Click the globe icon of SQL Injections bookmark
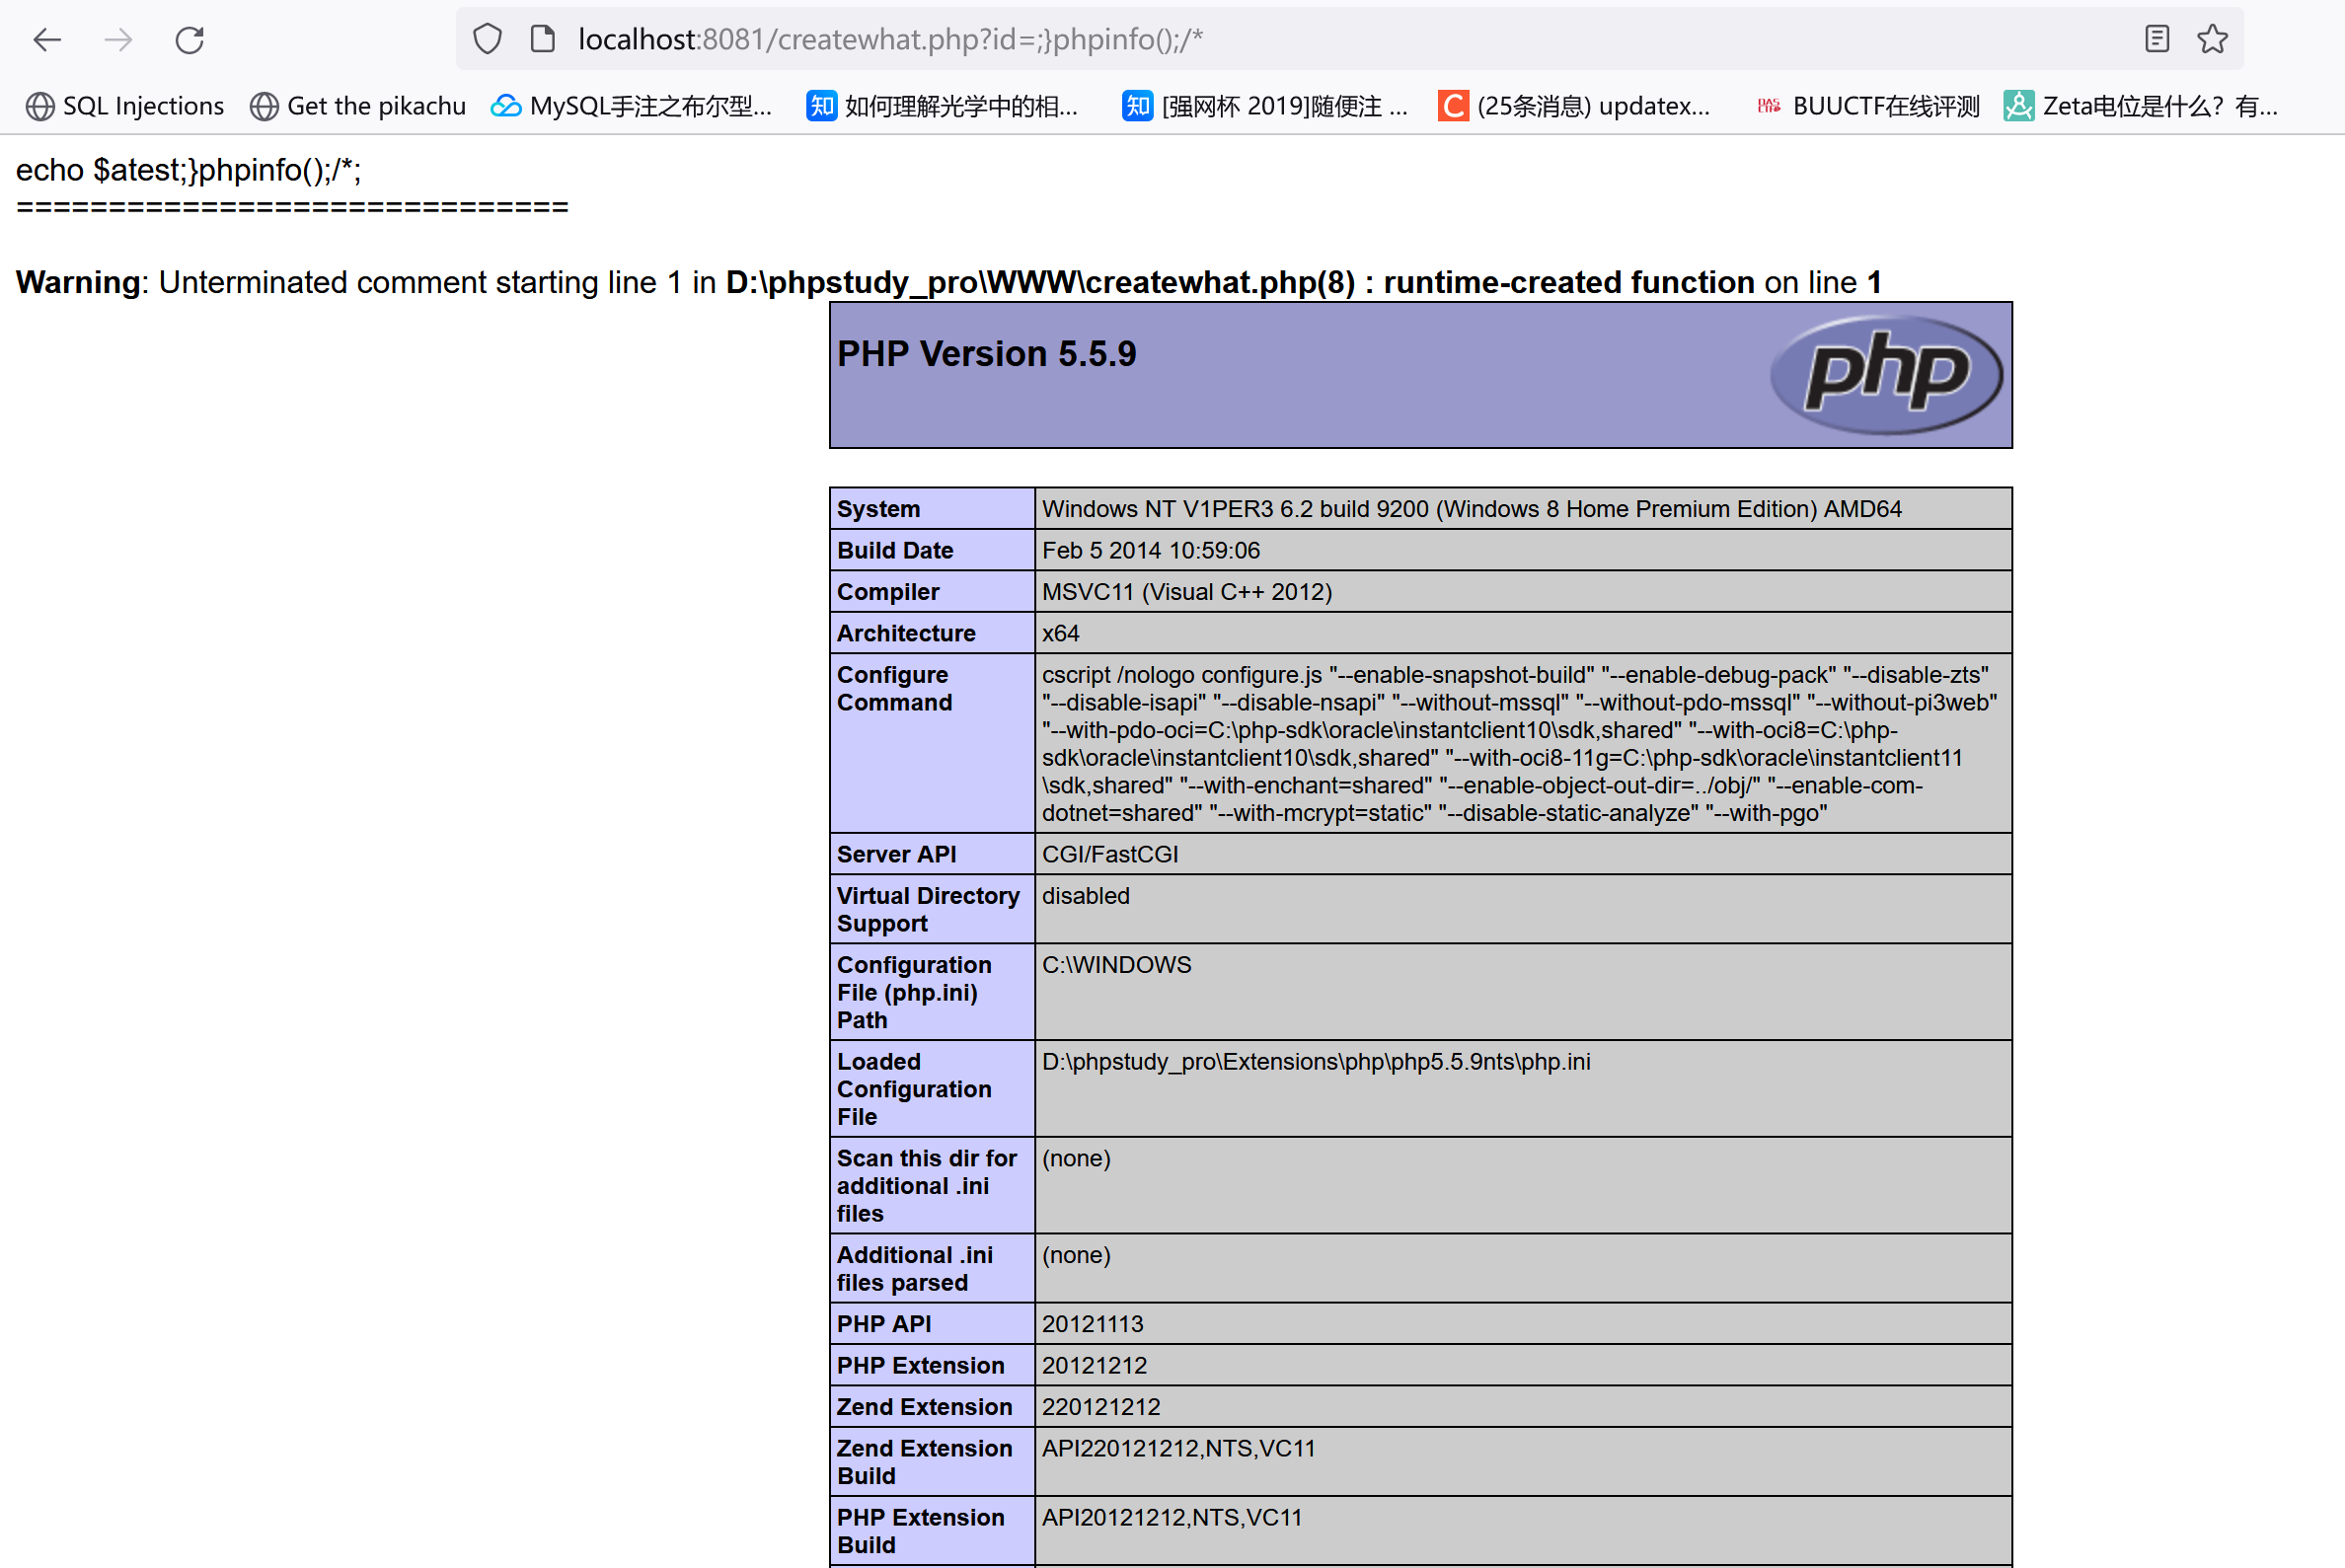 tap(40, 106)
